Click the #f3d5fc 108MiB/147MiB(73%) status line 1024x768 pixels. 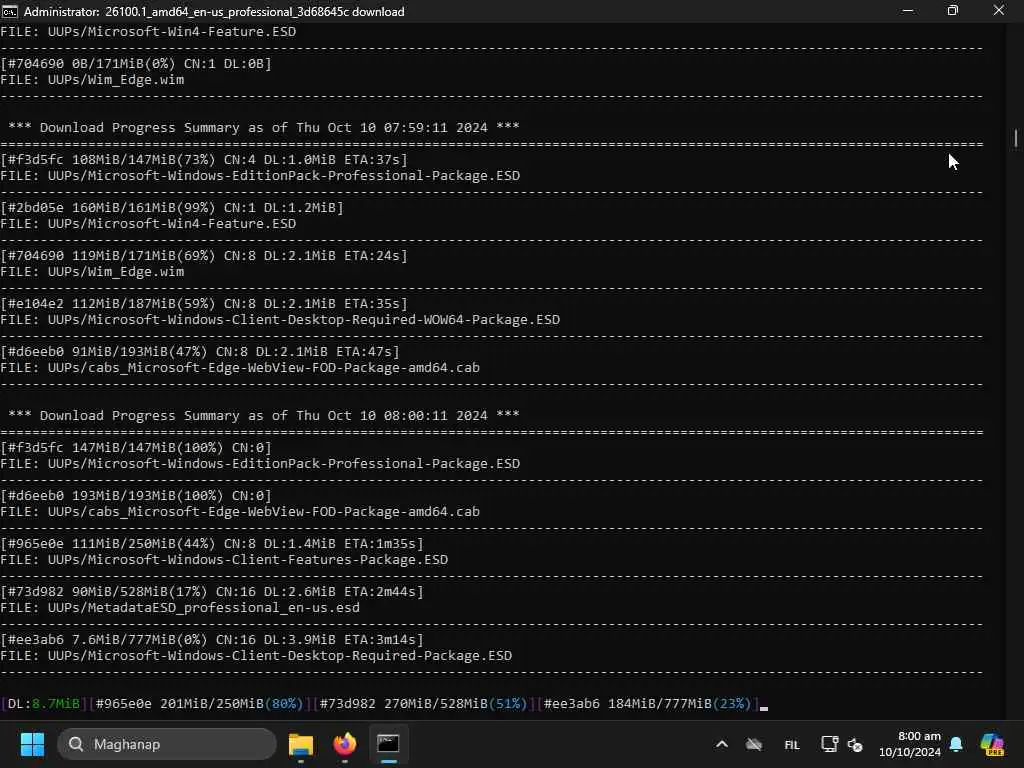[204, 159]
